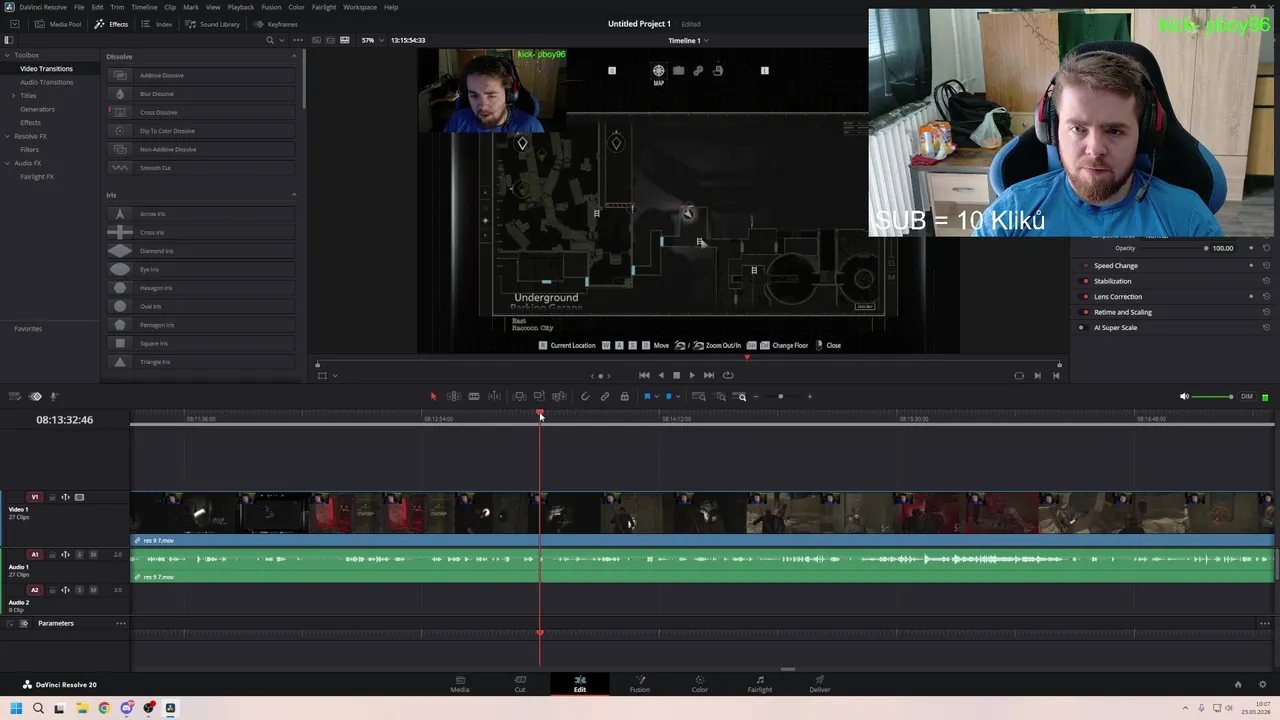
Task: Open the Media Pool panel
Action: 58,24
